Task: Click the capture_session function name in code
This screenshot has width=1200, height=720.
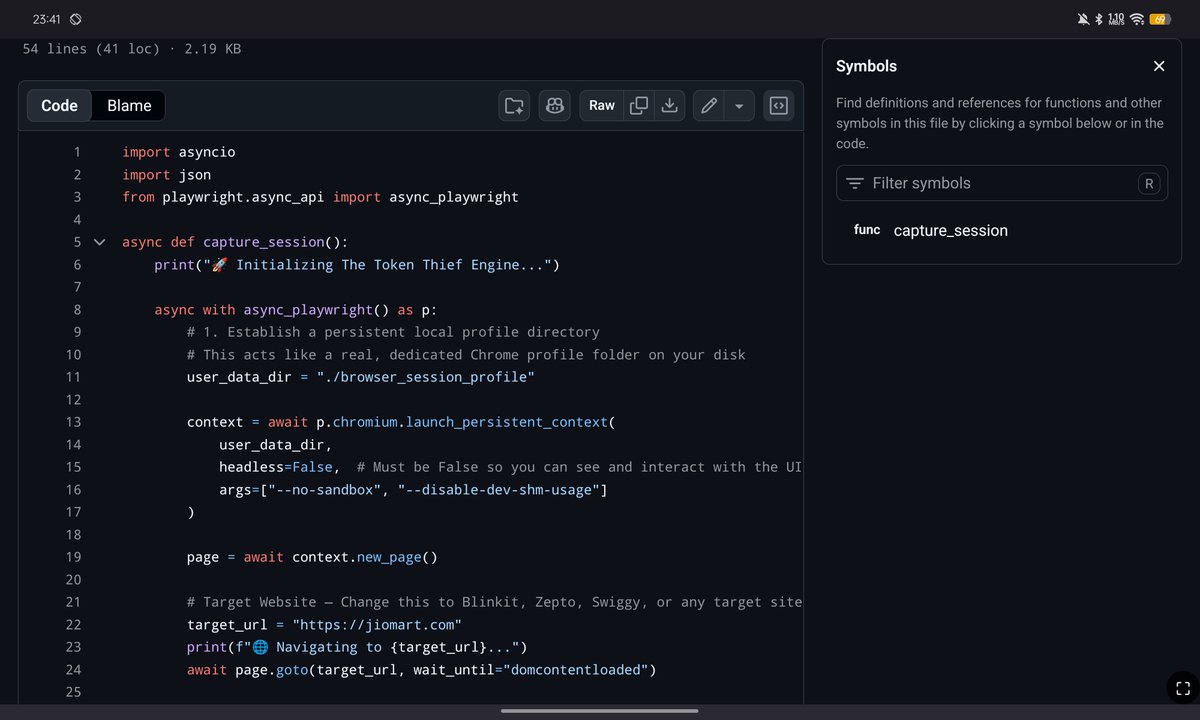Action: point(264,242)
